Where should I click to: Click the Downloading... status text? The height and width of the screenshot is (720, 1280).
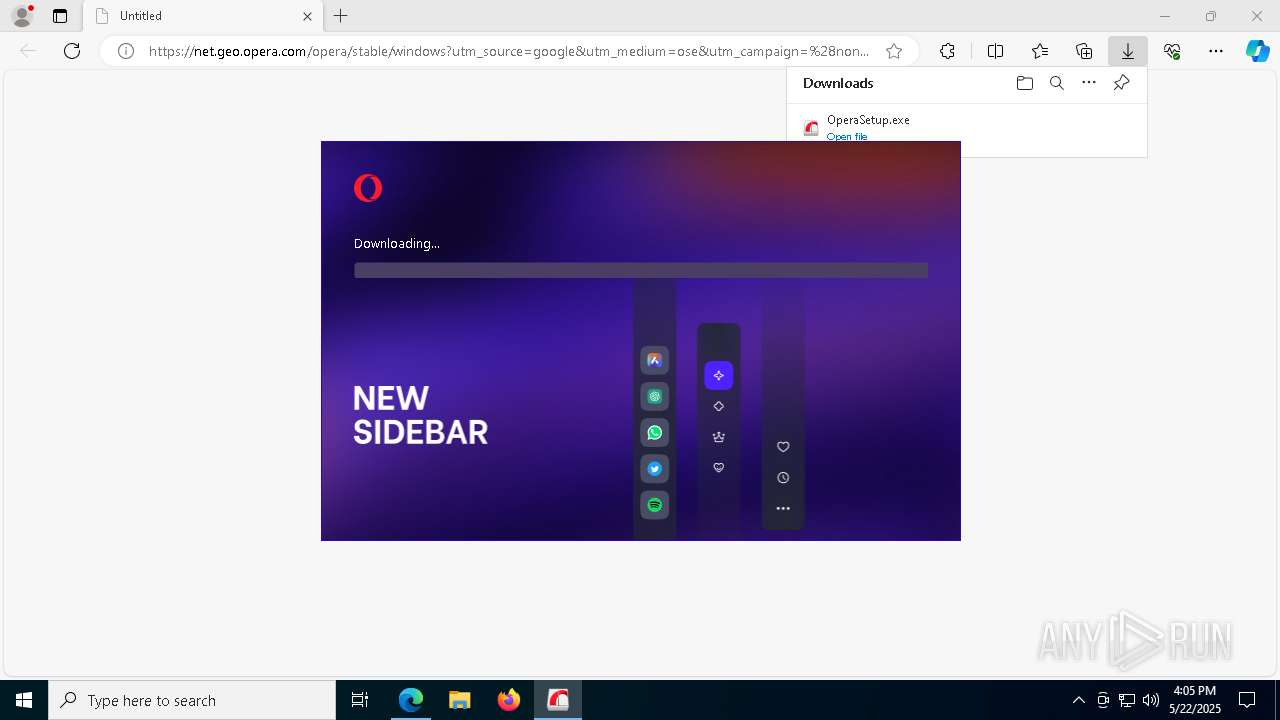pos(397,243)
